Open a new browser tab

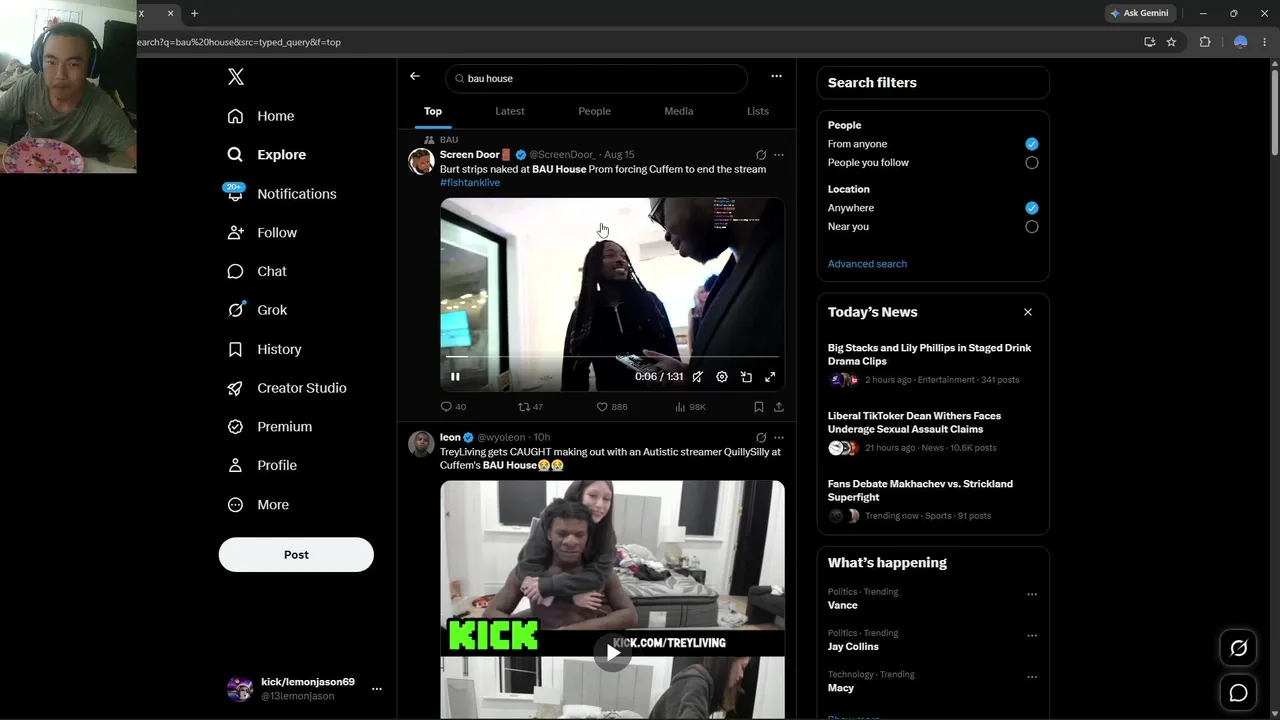pos(194,13)
